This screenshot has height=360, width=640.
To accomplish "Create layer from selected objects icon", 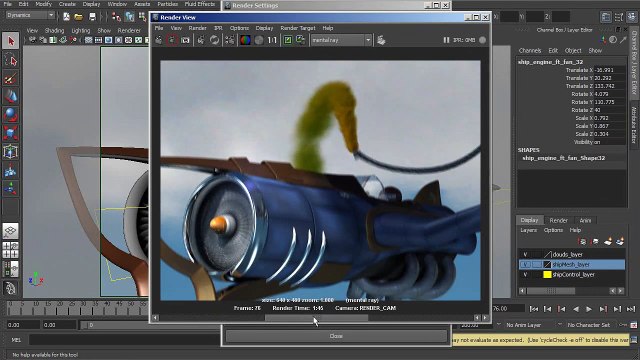I will click(620, 242).
